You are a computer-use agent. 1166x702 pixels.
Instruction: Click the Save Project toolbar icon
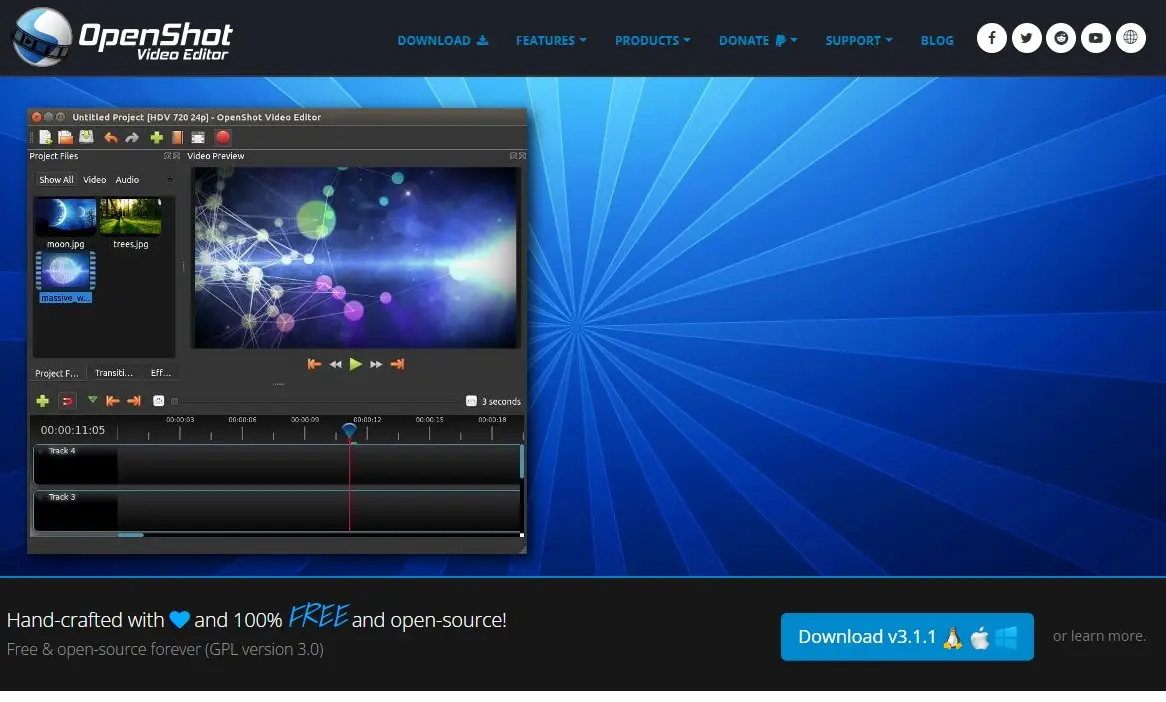point(86,138)
